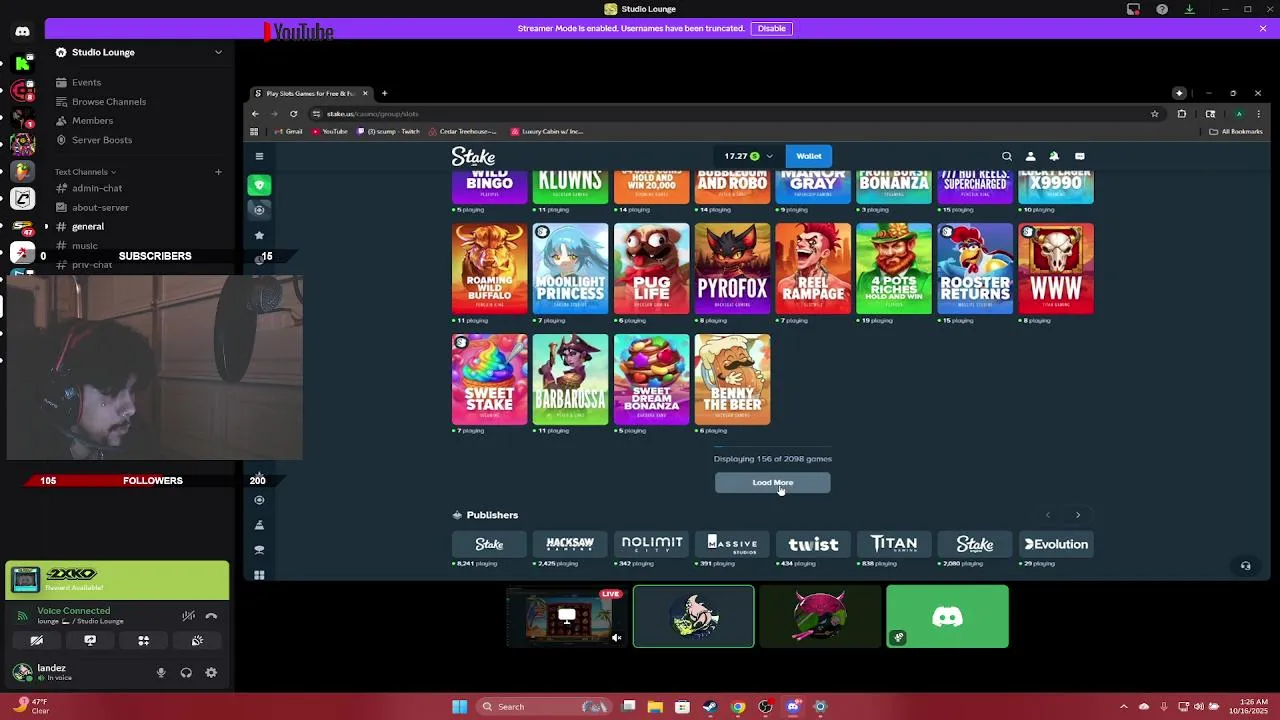
Task: Open the Stake profile icon
Action: click(1030, 156)
